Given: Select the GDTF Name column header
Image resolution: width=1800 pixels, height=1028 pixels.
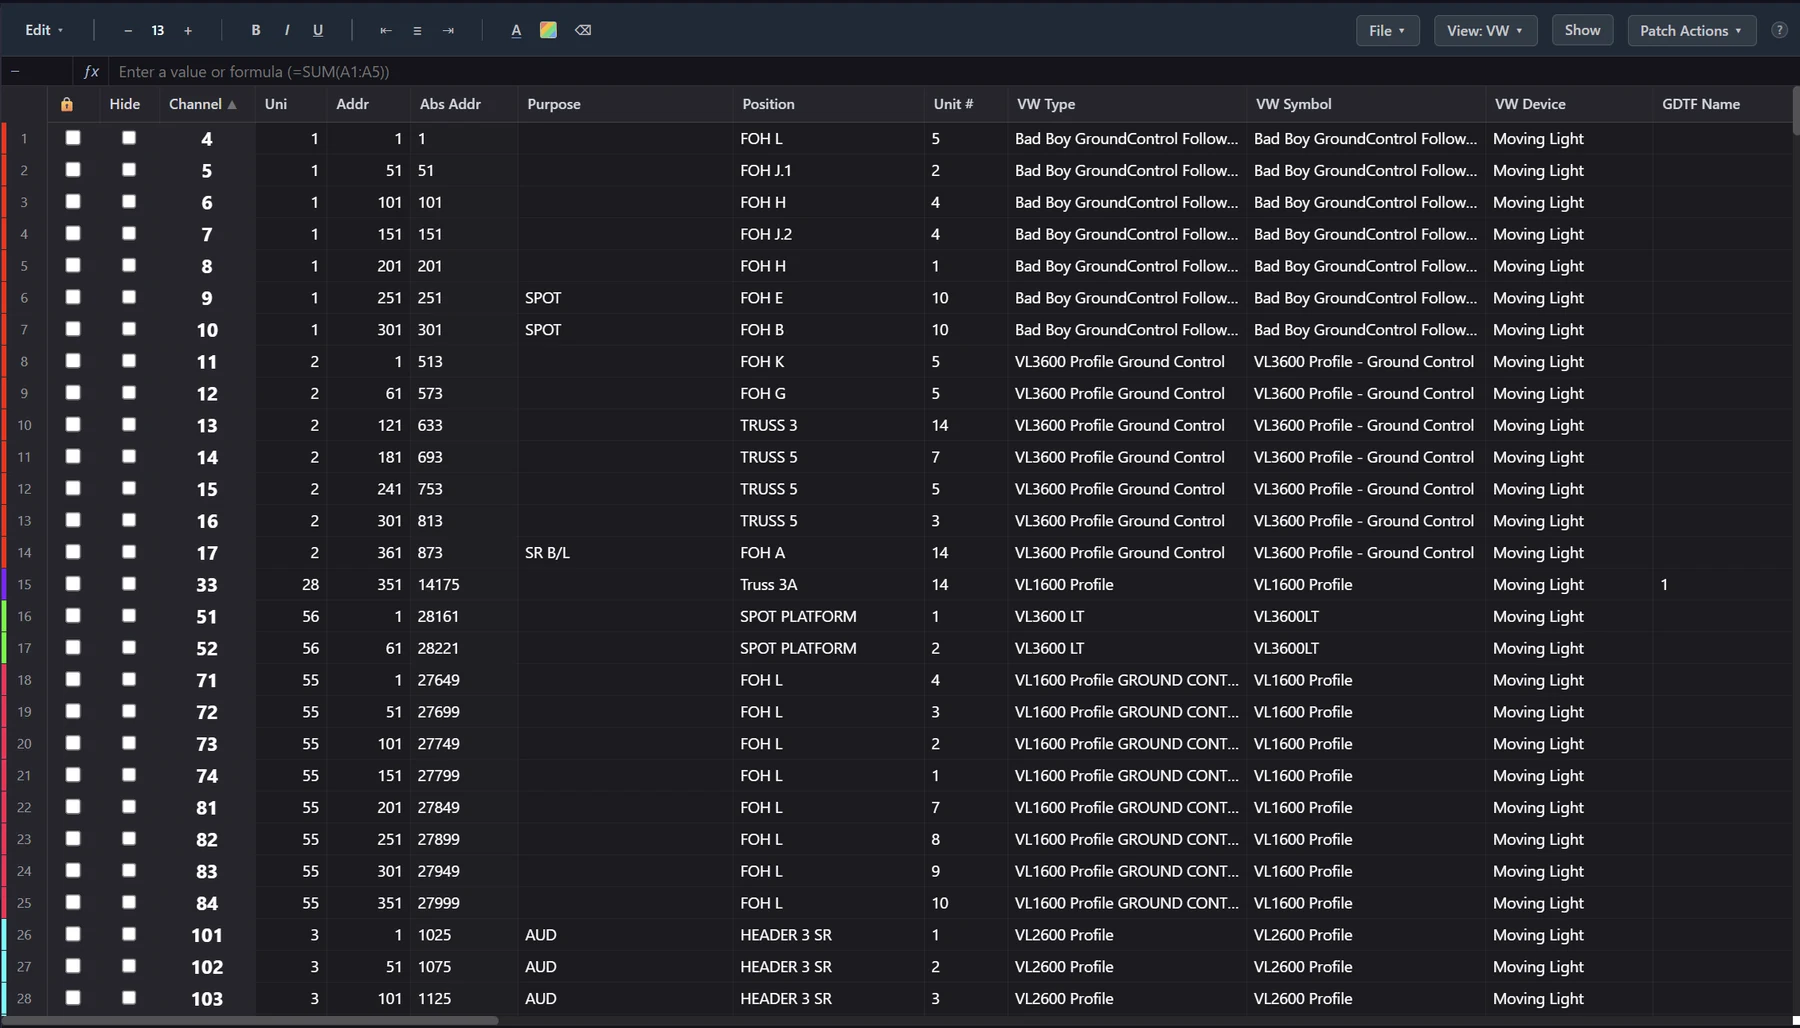Looking at the screenshot, I should click(x=1723, y=104).
